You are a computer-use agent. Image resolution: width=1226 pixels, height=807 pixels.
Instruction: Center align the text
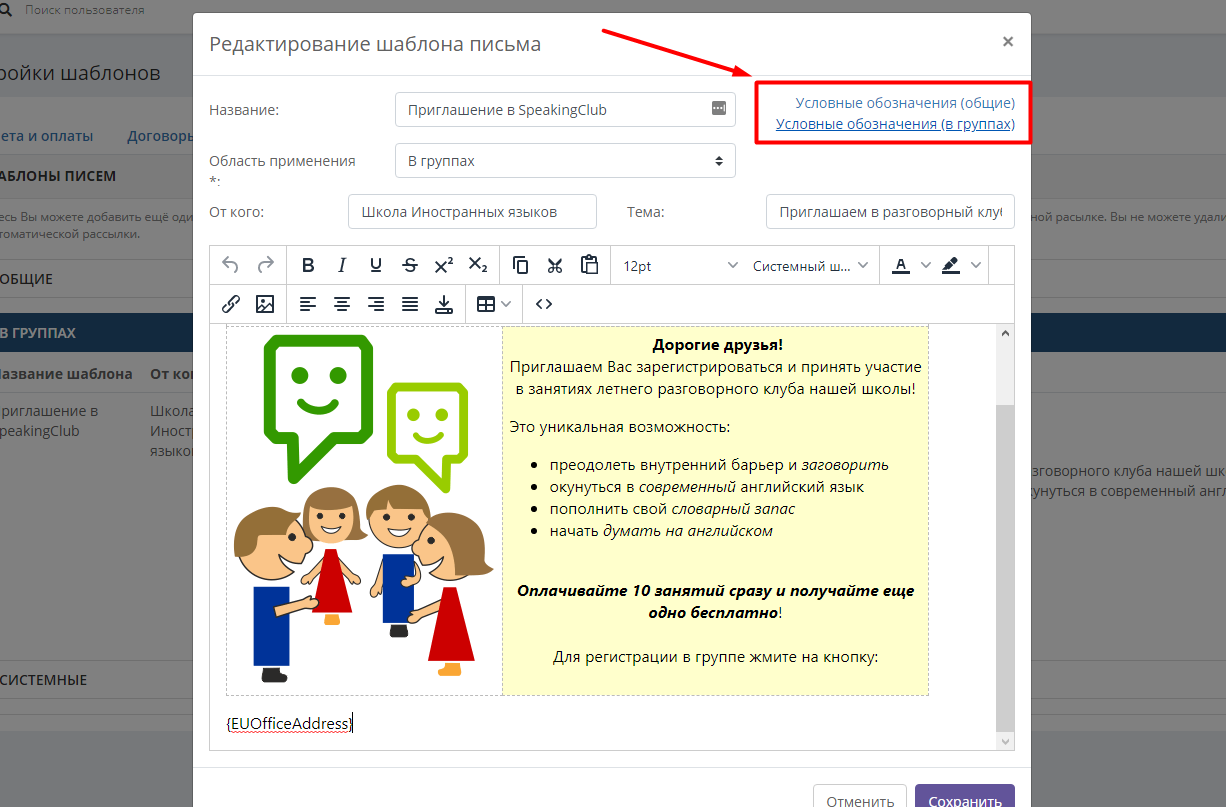click(x=342, y=304)
